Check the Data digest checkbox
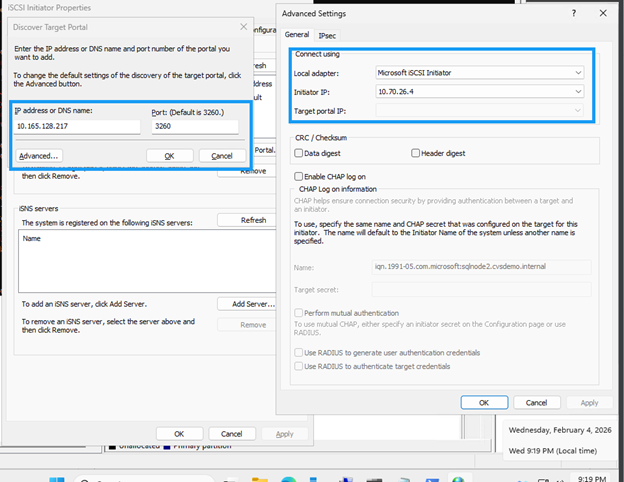Viewport: 624px width, 482px height. tap(299, 153)
